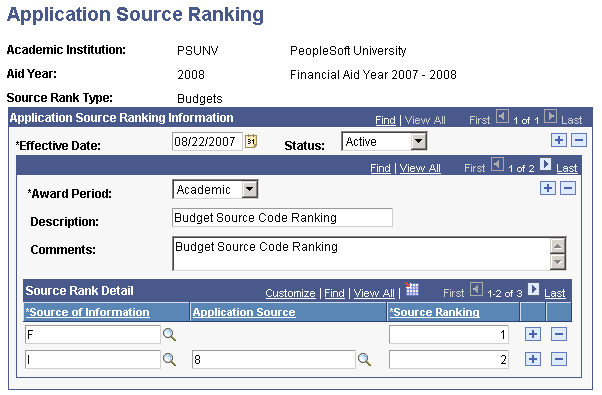602x395 pixels.
Task: Delete the Source Ranking 1 row
Action: point(559,334)
